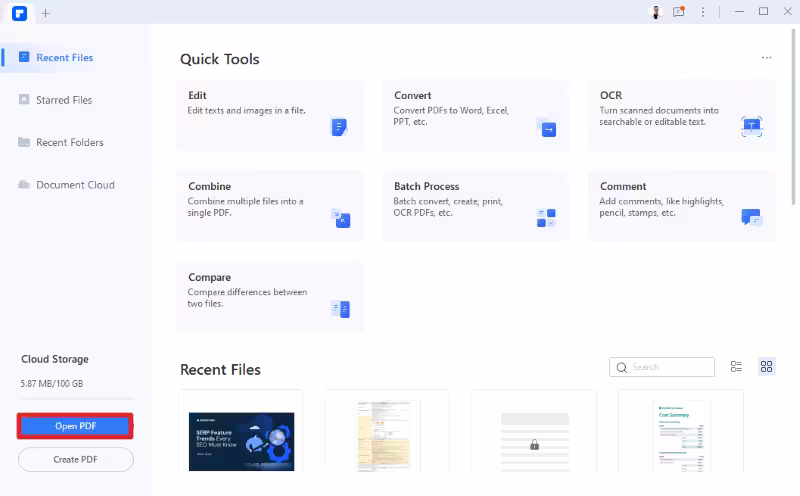This screenshot has height=496, width=800.
Task: Switch to grid thumbnail view
Action: 766,366
